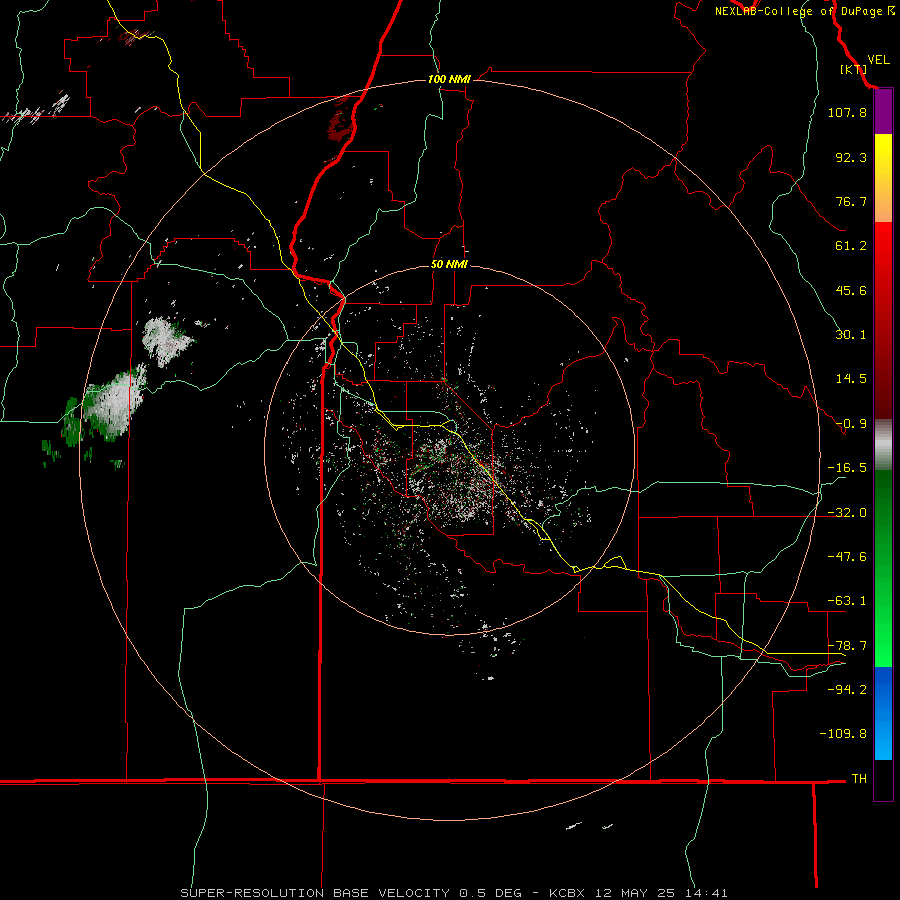Click the Super-Resolution Base Velocity caption
This screenshot has width=900, height=900.
point(454,893)
